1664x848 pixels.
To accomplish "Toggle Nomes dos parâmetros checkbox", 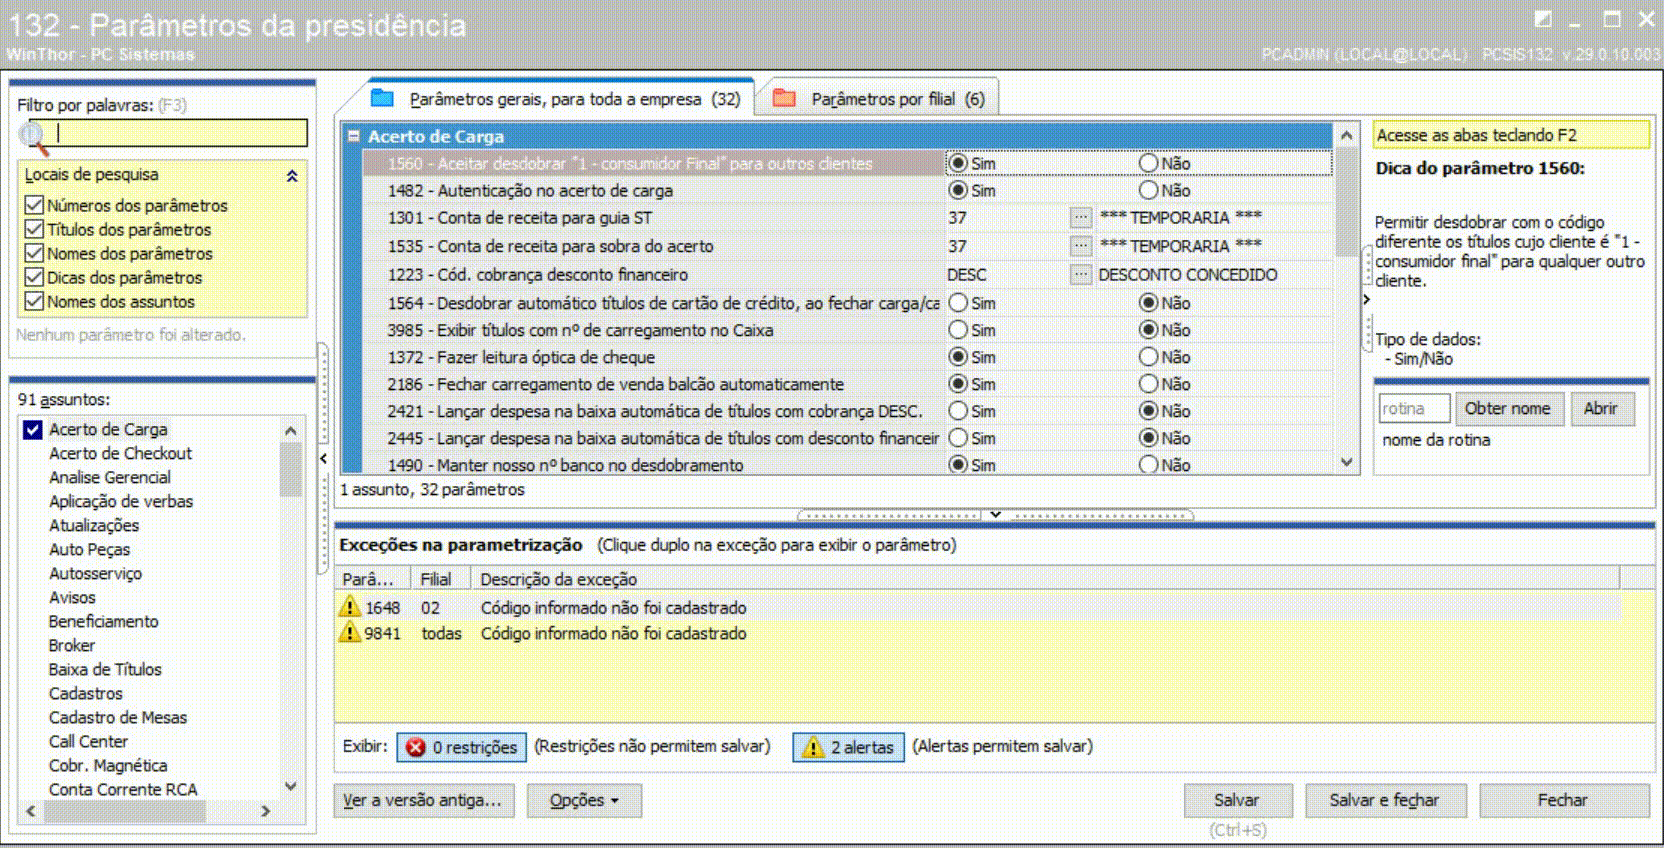I will (x=34, y=253).
